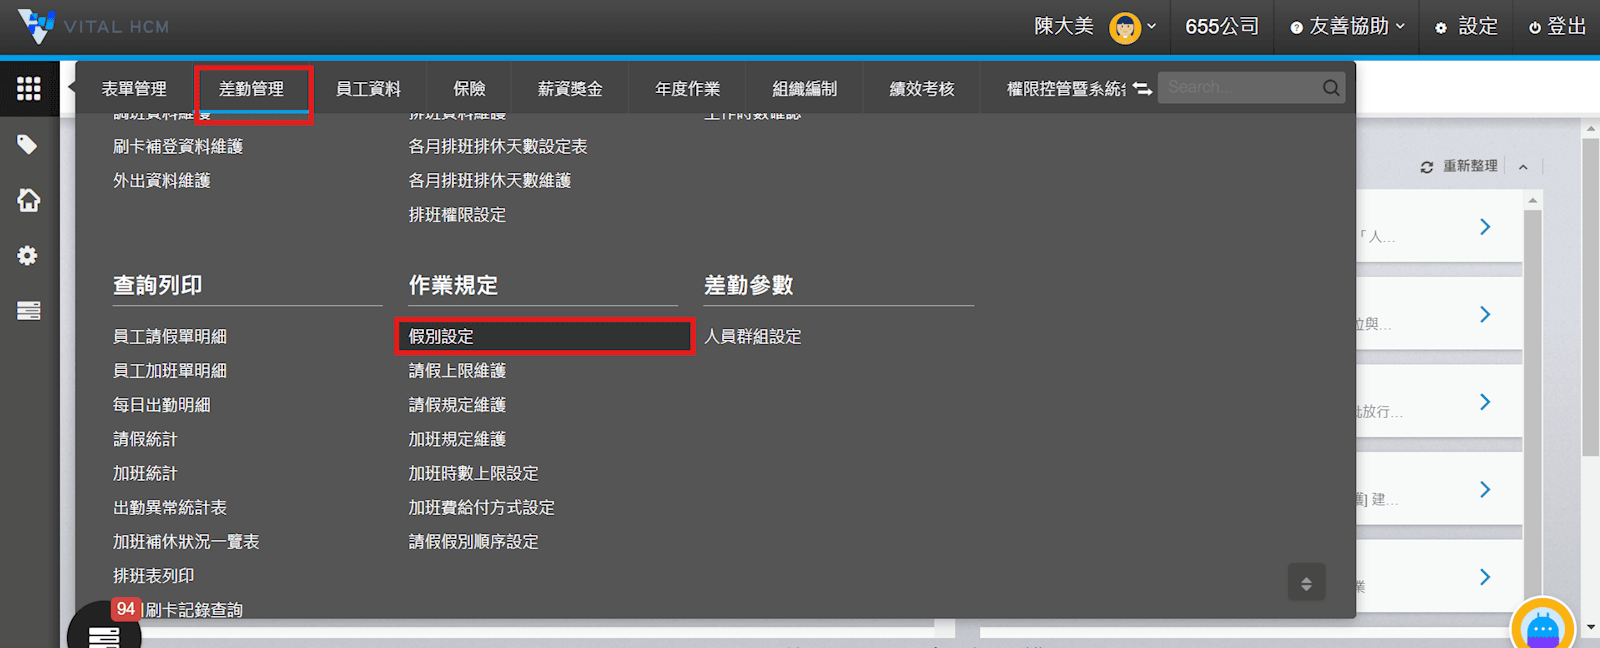
Task: Open the fourth card's right chevron
Action: click(1485, 489)
